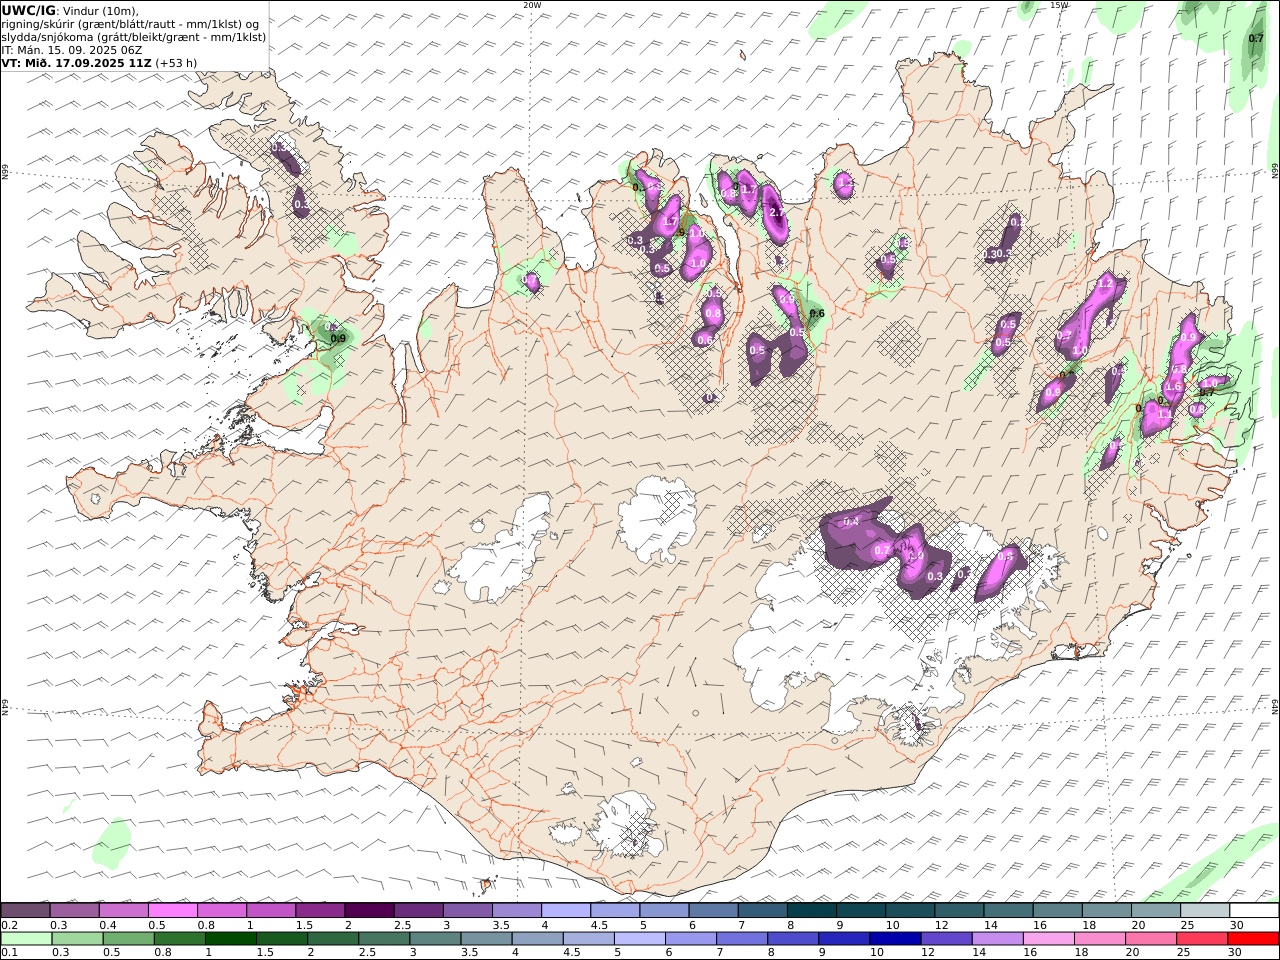Select the bottom-row swatch between 4 and 4.5
Screen dimensions: 1280x960
(x=537, y=938)
